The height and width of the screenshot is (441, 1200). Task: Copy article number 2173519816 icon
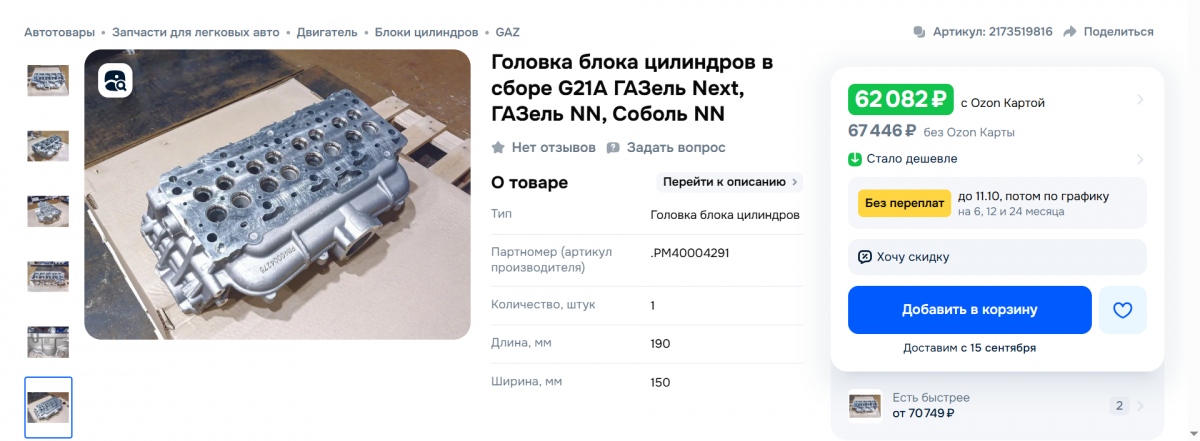[919, 32]
